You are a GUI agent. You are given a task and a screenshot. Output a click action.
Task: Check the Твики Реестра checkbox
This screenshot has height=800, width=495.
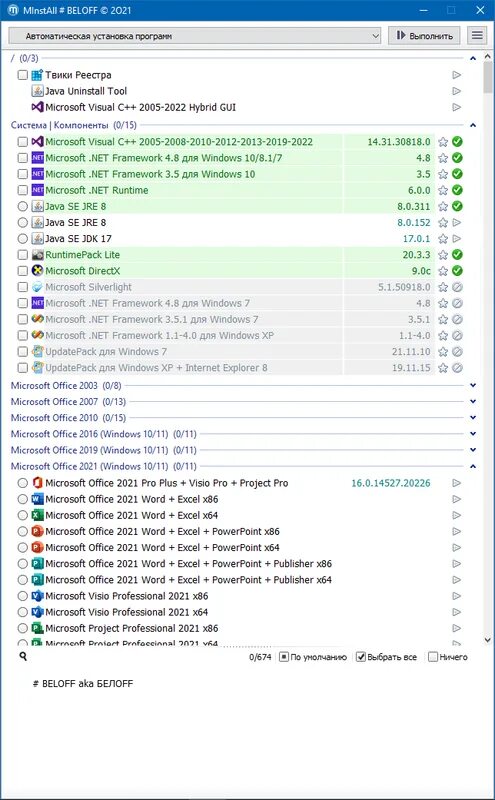[22, 75]
